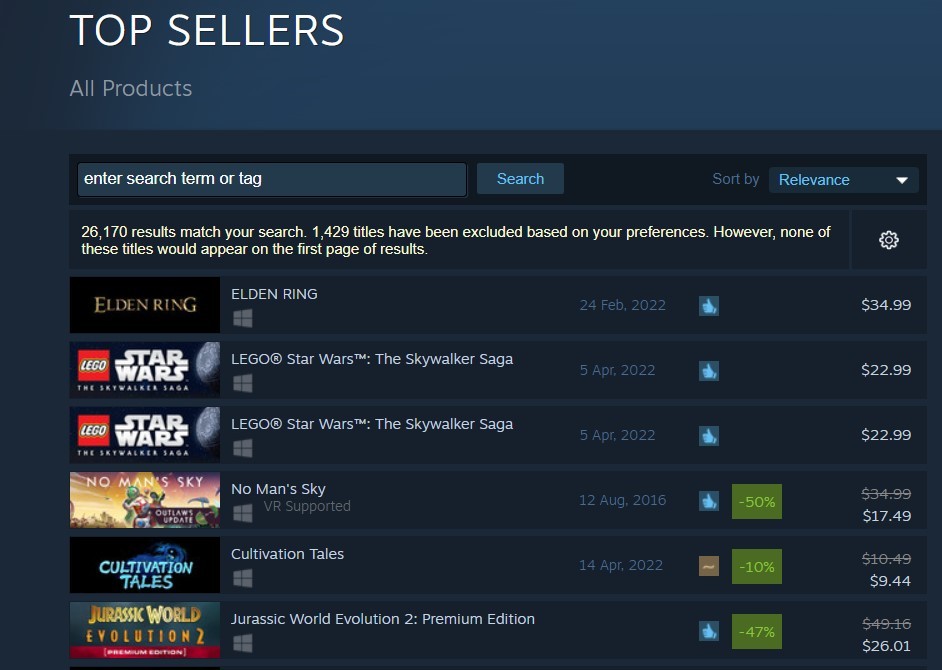Image resolution: width=942 pixels, height=670 pixels.
Task: Click the Search button
Action: (520, 179)
